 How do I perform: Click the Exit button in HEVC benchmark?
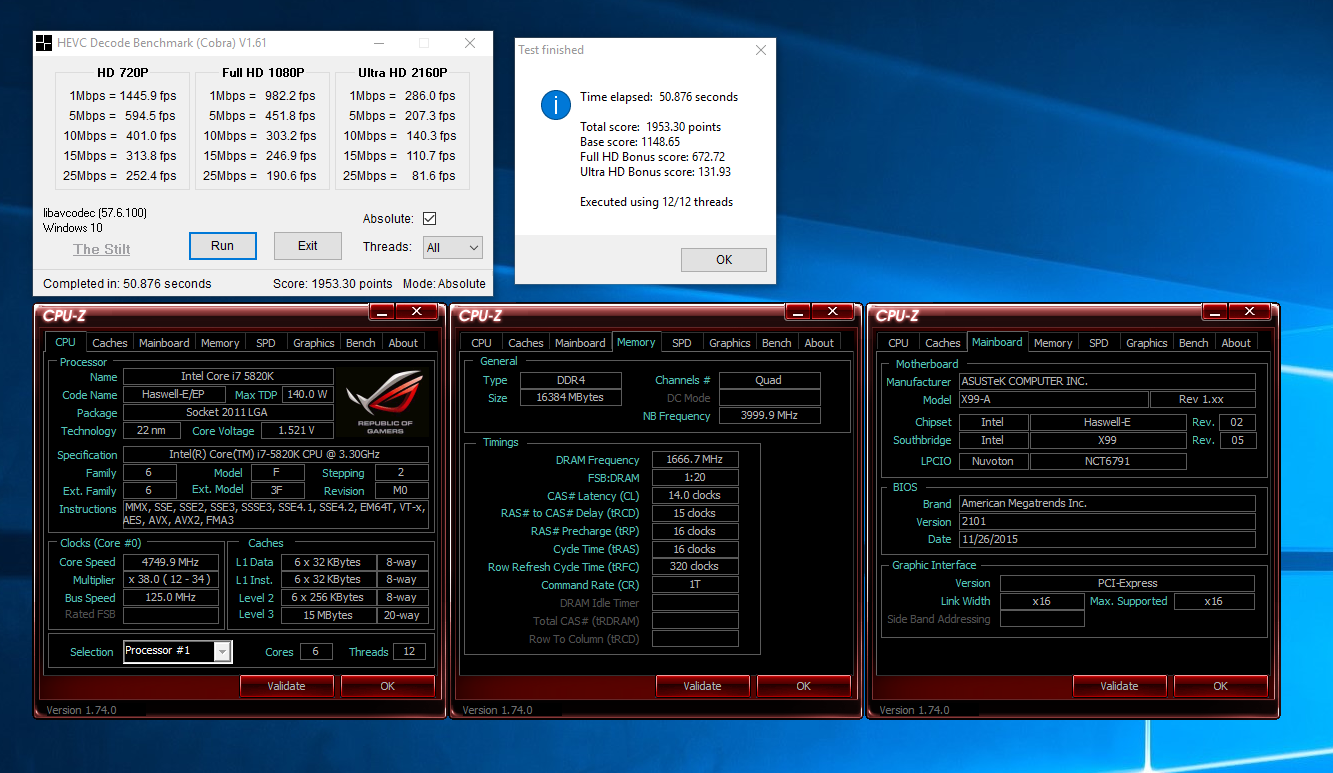(308, 246)
